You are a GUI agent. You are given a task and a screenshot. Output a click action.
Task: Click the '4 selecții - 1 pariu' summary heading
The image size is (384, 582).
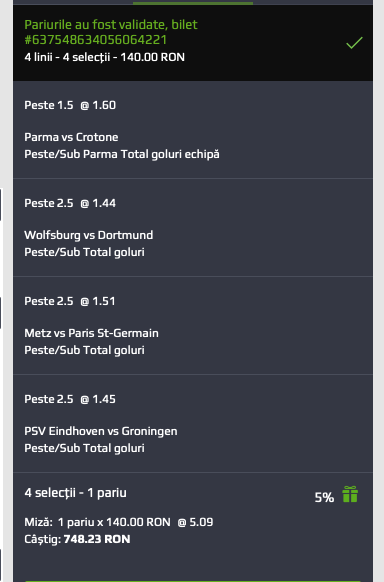75,493
